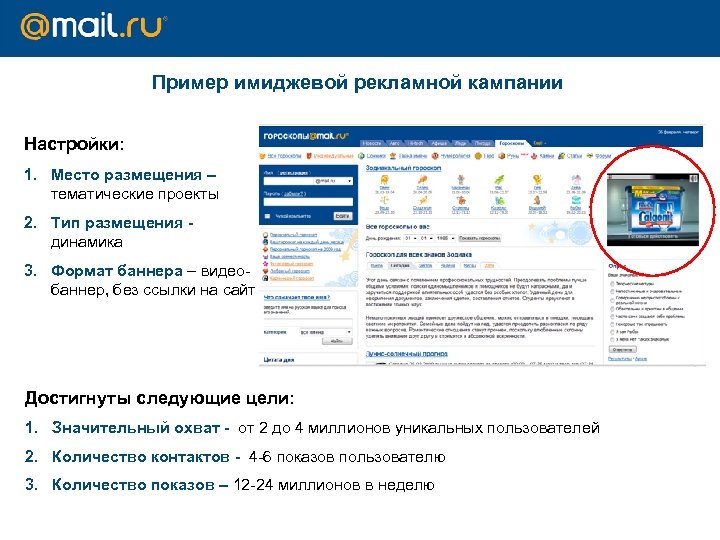Open the Cancer (Рак) zodiac icon
This screenshot has height=540, width=720.
(499, 180)
